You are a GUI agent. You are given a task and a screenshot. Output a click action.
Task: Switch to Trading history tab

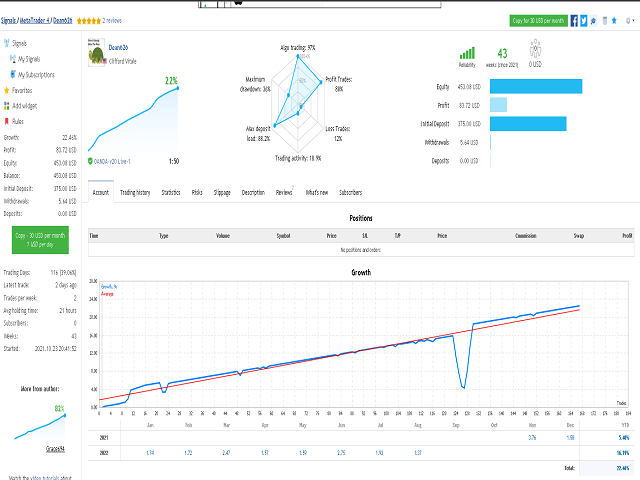135,192
